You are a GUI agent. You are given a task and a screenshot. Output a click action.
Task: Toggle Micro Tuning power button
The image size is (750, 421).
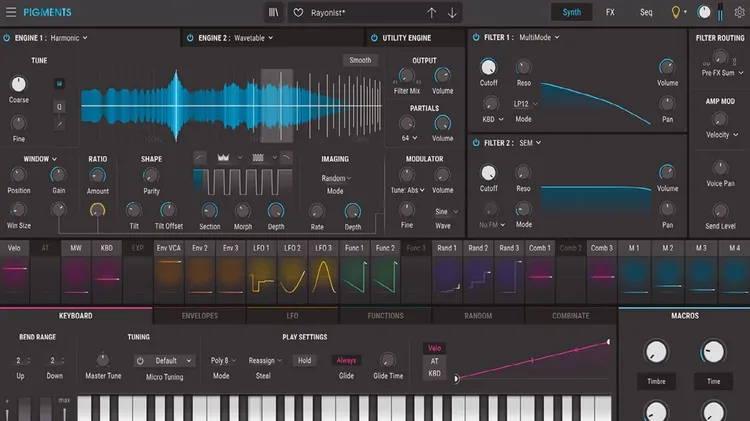pos(140,361)
